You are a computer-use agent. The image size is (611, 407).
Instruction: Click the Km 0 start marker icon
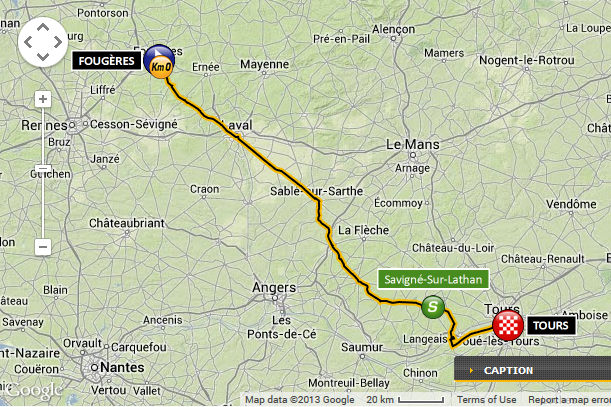159,62
